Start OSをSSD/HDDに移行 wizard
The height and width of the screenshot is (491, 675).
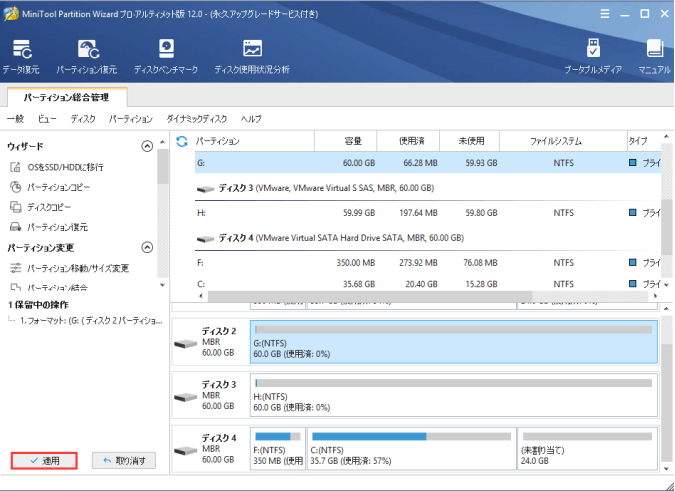point(57,167)
